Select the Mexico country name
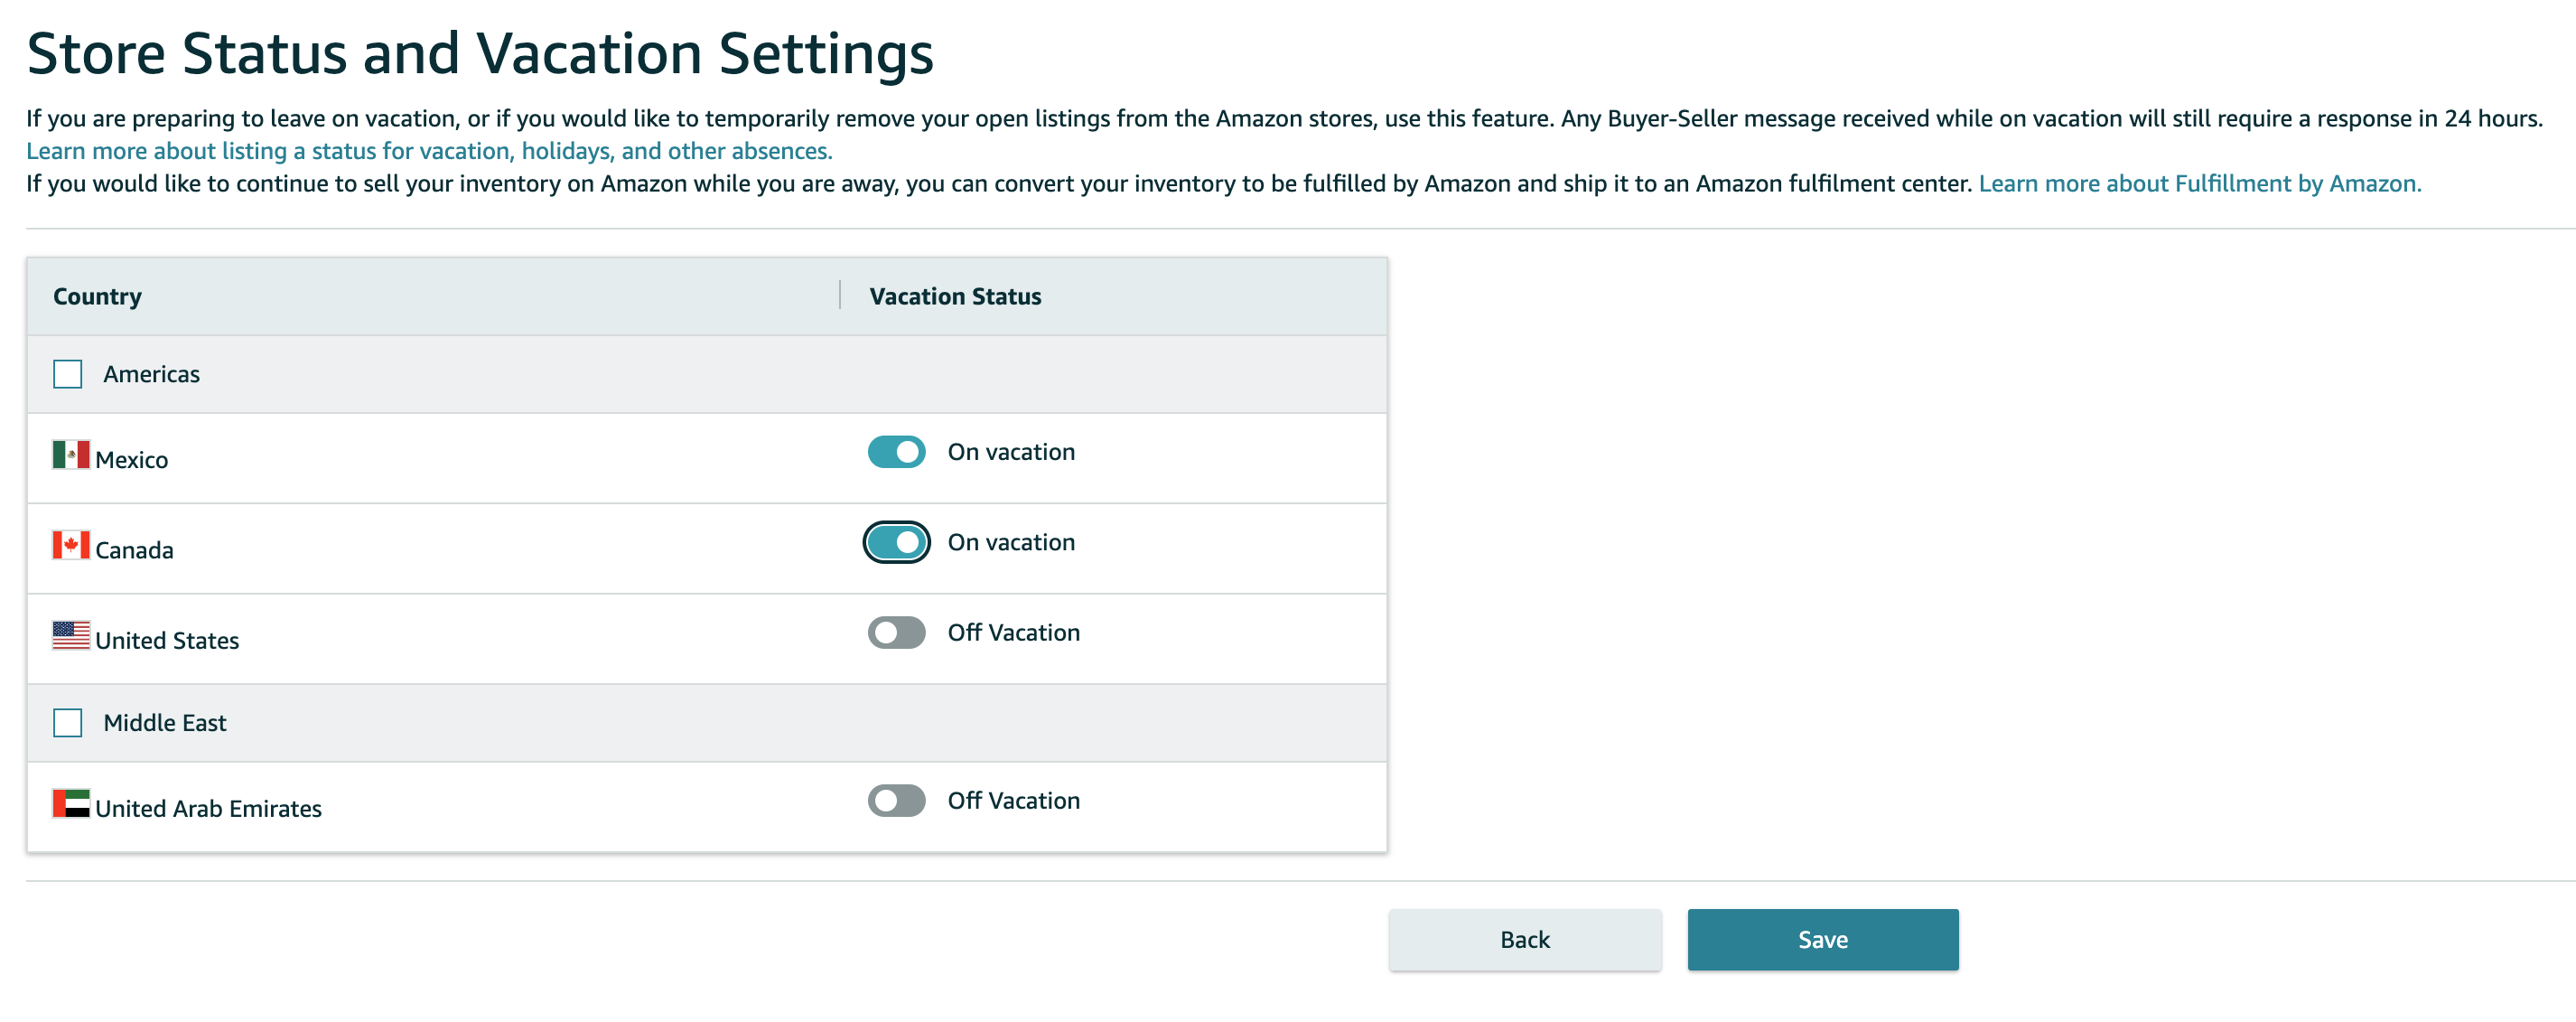The image size is (2576, 1022). [132, 460]
